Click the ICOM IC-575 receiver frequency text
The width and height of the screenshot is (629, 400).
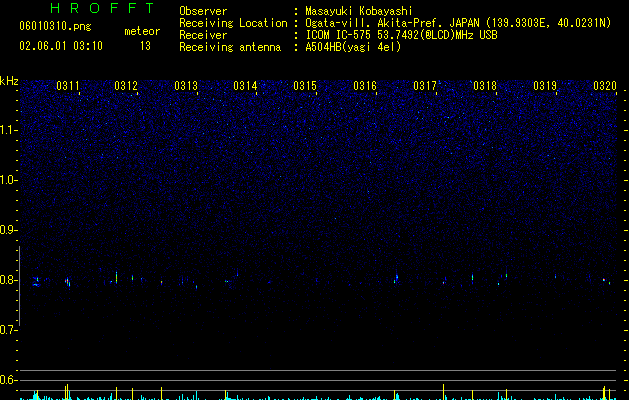(x=402, y=35)
